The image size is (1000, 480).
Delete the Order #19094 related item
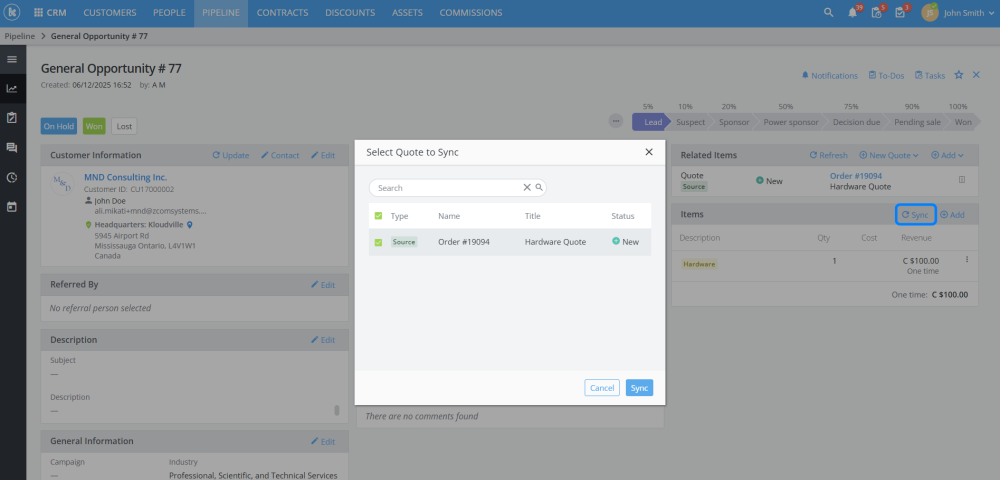point(962,180)
